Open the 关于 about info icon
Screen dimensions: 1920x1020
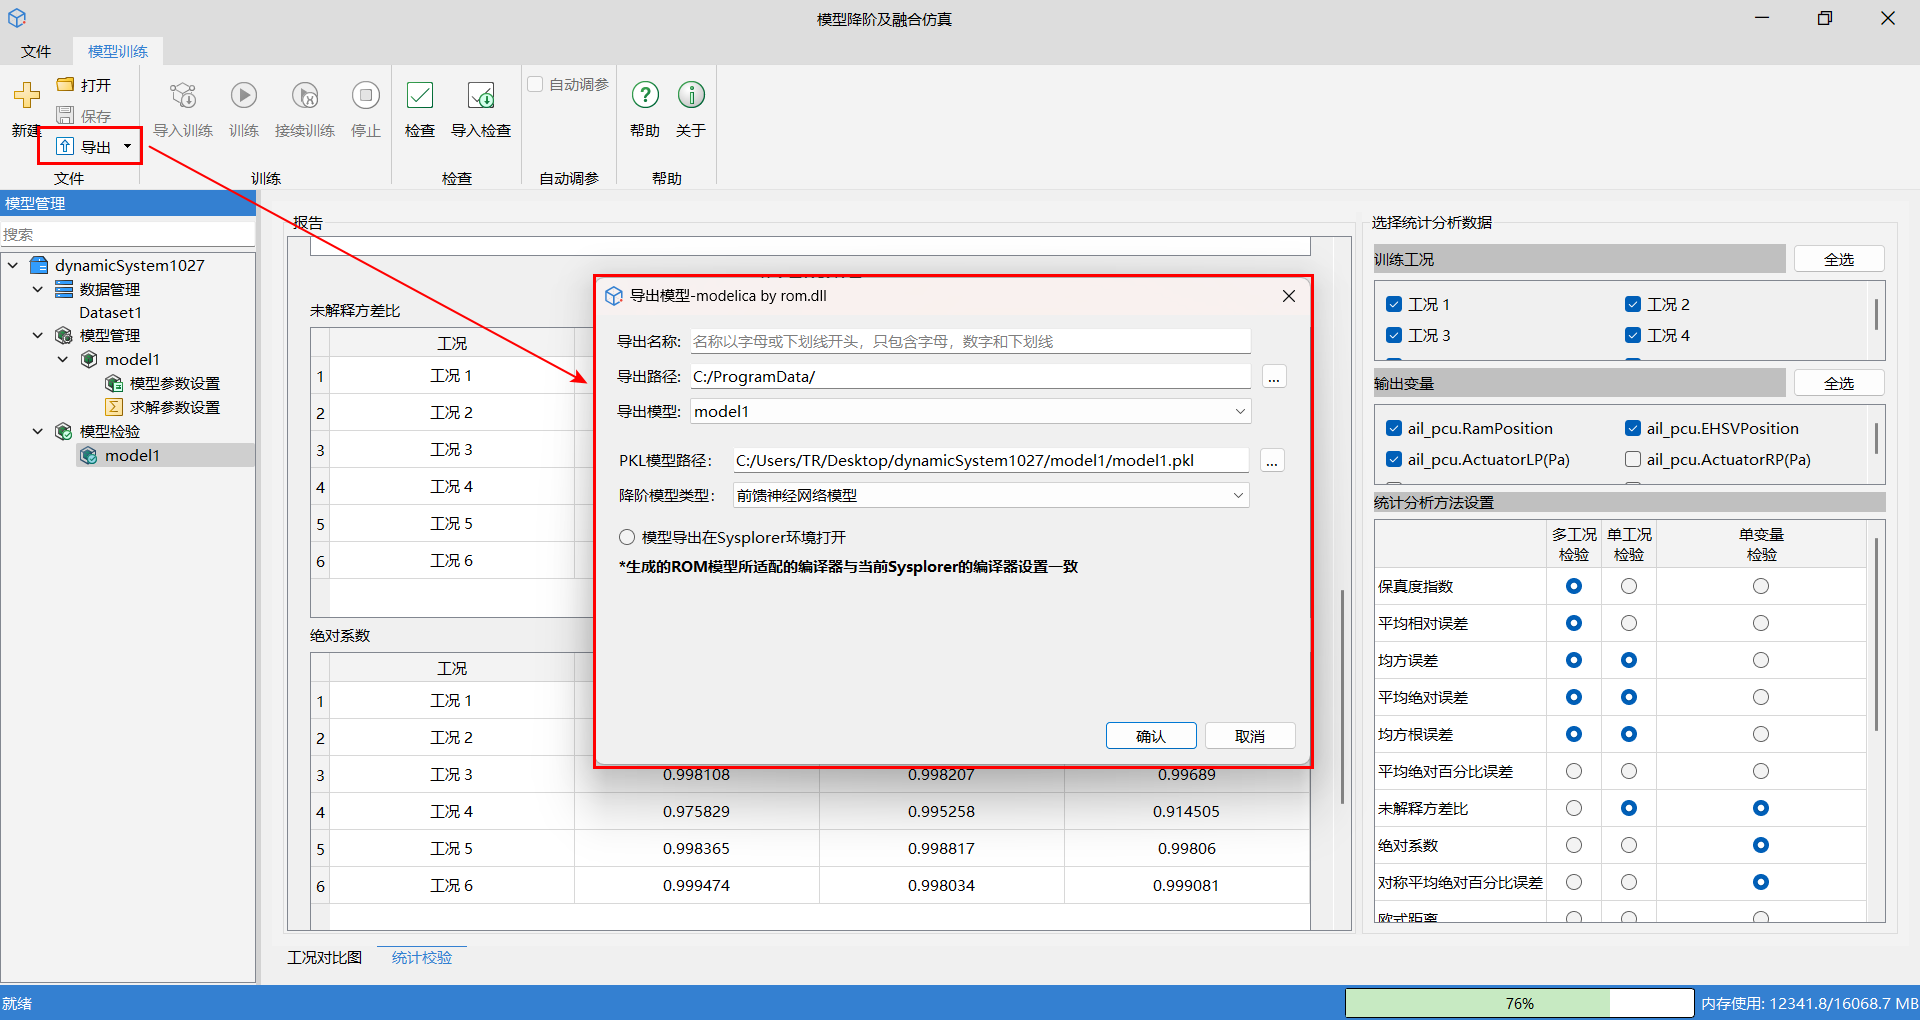691,96
